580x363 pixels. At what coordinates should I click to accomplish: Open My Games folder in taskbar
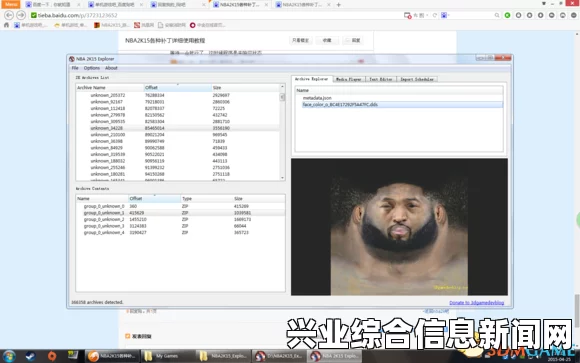pyautogui.click(x=167, y=356)
